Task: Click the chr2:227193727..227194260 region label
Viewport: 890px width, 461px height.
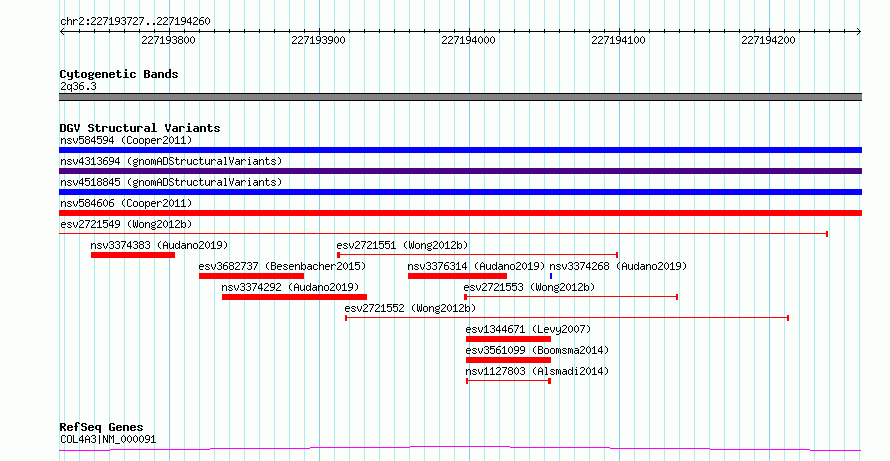Action: click(135, 22)
